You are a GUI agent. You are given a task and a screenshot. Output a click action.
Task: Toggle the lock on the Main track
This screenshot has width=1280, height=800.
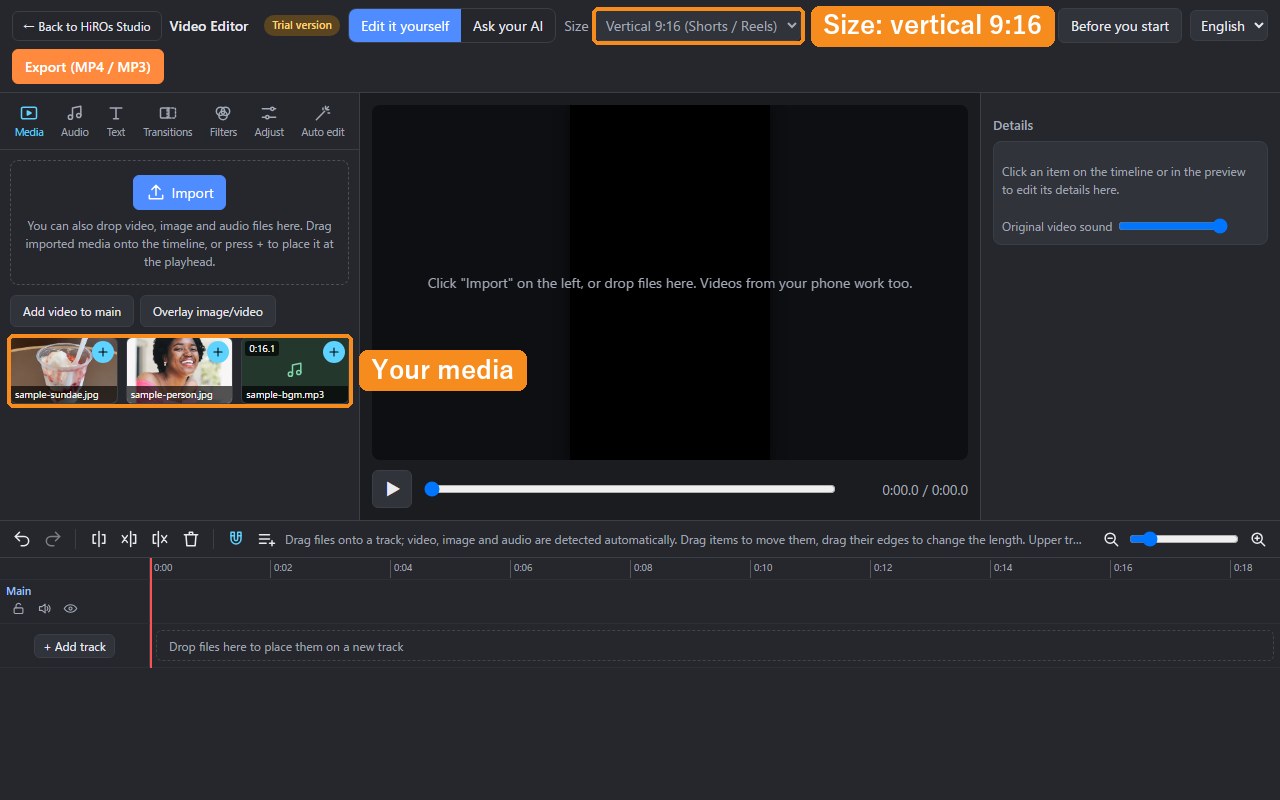18,608
